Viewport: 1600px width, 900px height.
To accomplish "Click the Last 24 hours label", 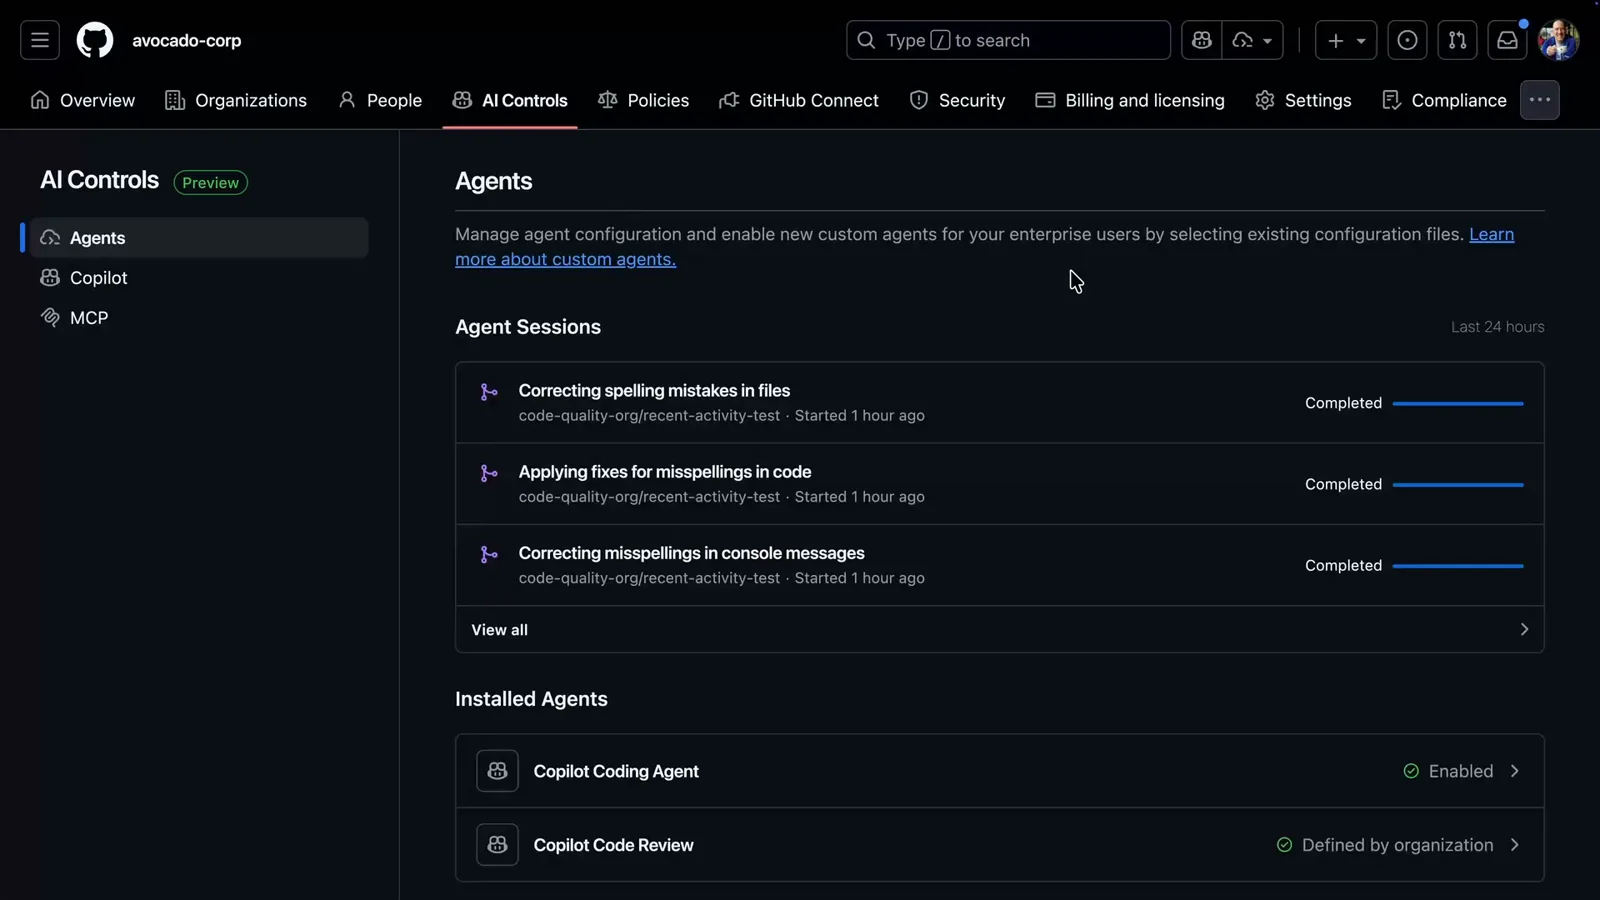I will (x=1497, y=327).
